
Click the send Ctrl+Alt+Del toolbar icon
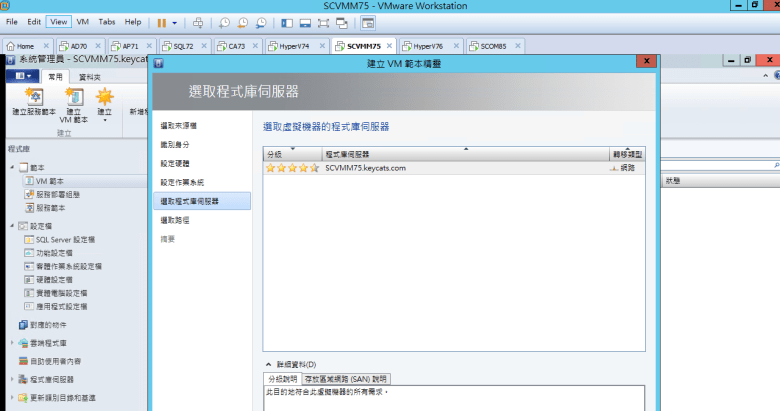click(198, 21)
